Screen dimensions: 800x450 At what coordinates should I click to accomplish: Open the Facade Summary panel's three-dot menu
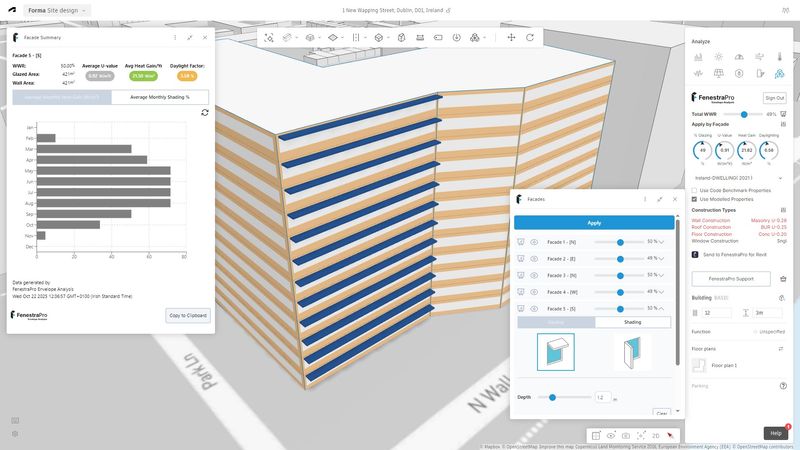coord(175,37)
